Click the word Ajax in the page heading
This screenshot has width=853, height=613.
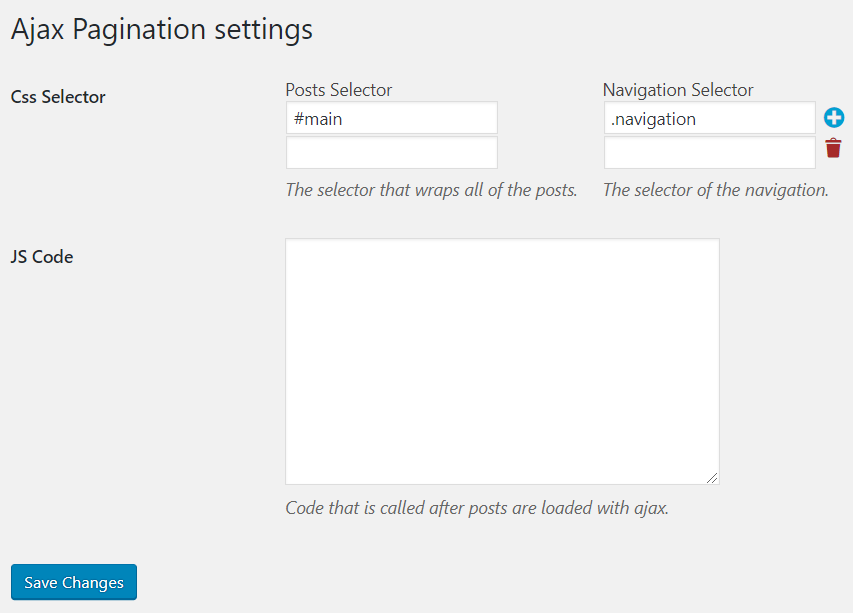coord(38,29)
